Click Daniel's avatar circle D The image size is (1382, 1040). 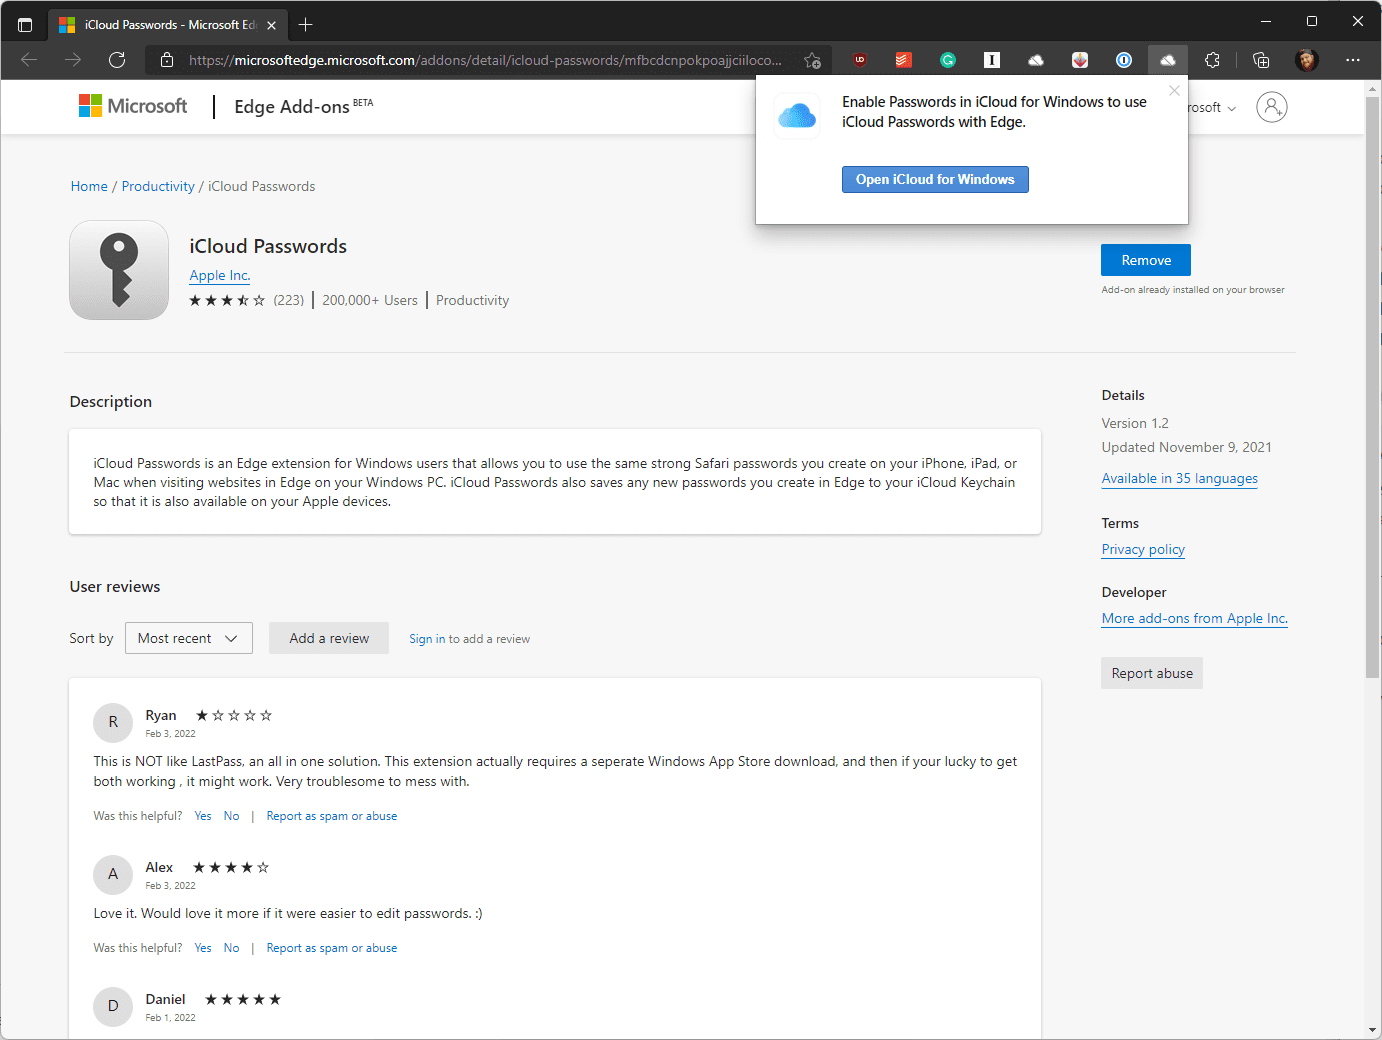(x=113, y=1006)
